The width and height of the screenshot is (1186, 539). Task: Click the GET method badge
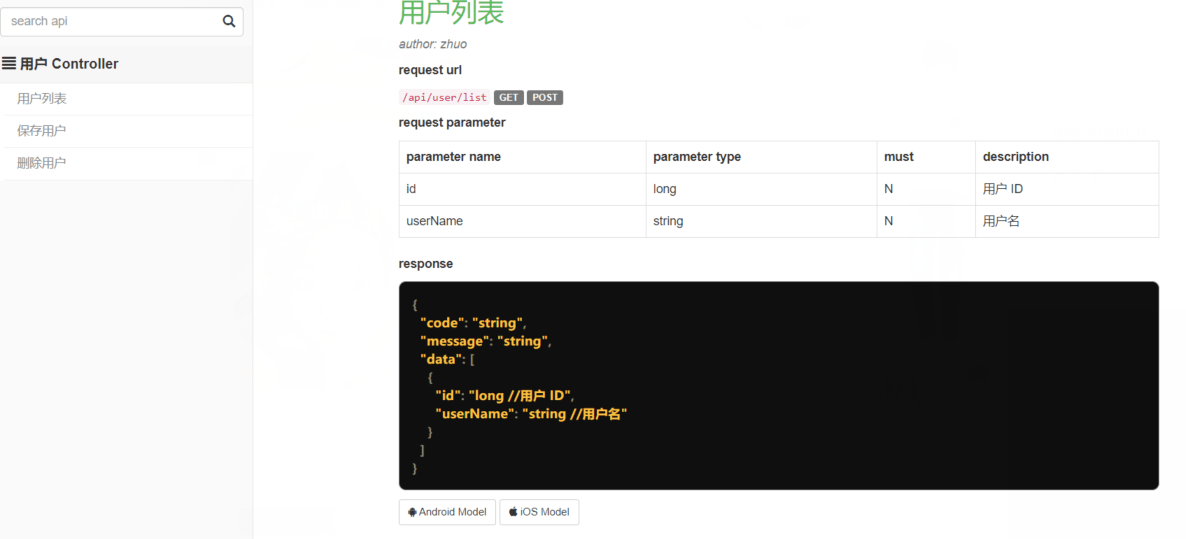point(508,97)
